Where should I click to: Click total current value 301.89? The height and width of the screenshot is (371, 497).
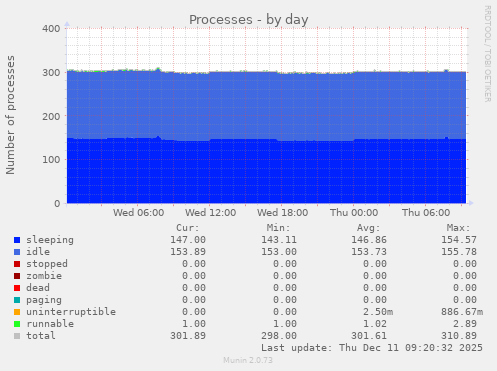(x=188, y=336)
